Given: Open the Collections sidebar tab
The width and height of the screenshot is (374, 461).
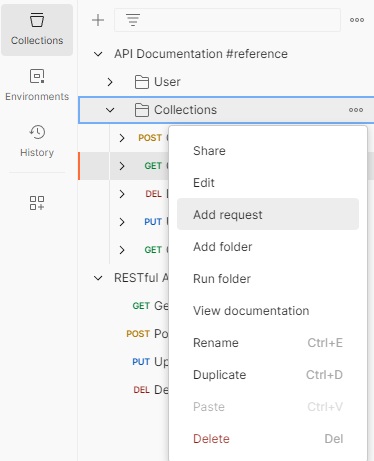Looking at the screenshot, I should 37,30.
